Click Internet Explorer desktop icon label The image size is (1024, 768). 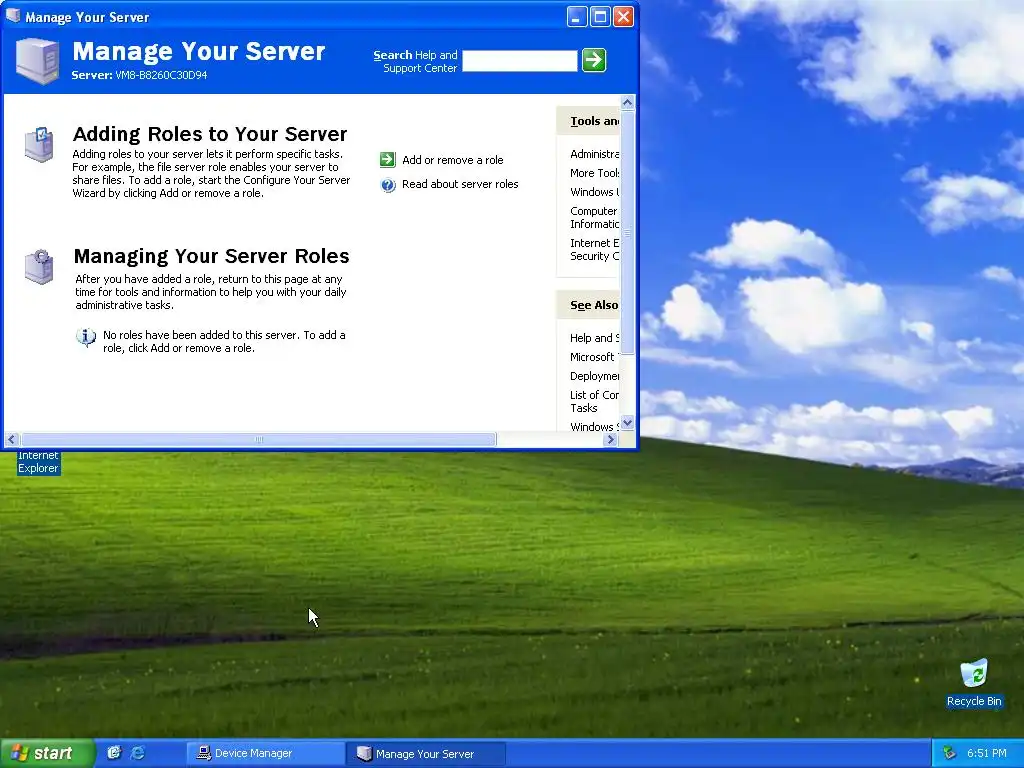pyautogui.click(x=39, y=462)
